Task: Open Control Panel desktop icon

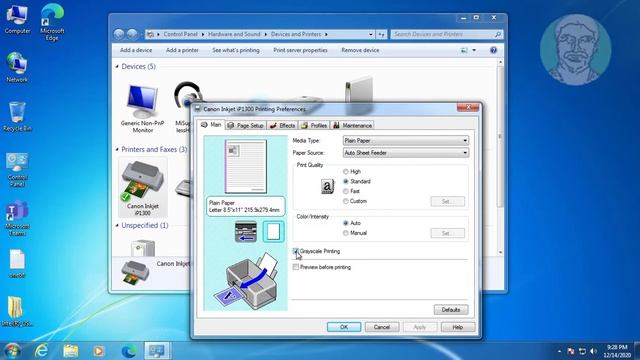Action: coord(17,169)
